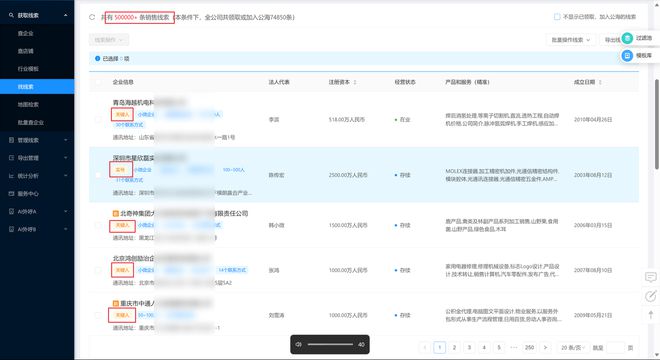Viewport: 660px width, 360px height.
Task: Open 查企业 in the sidebar
Action: 25,33
